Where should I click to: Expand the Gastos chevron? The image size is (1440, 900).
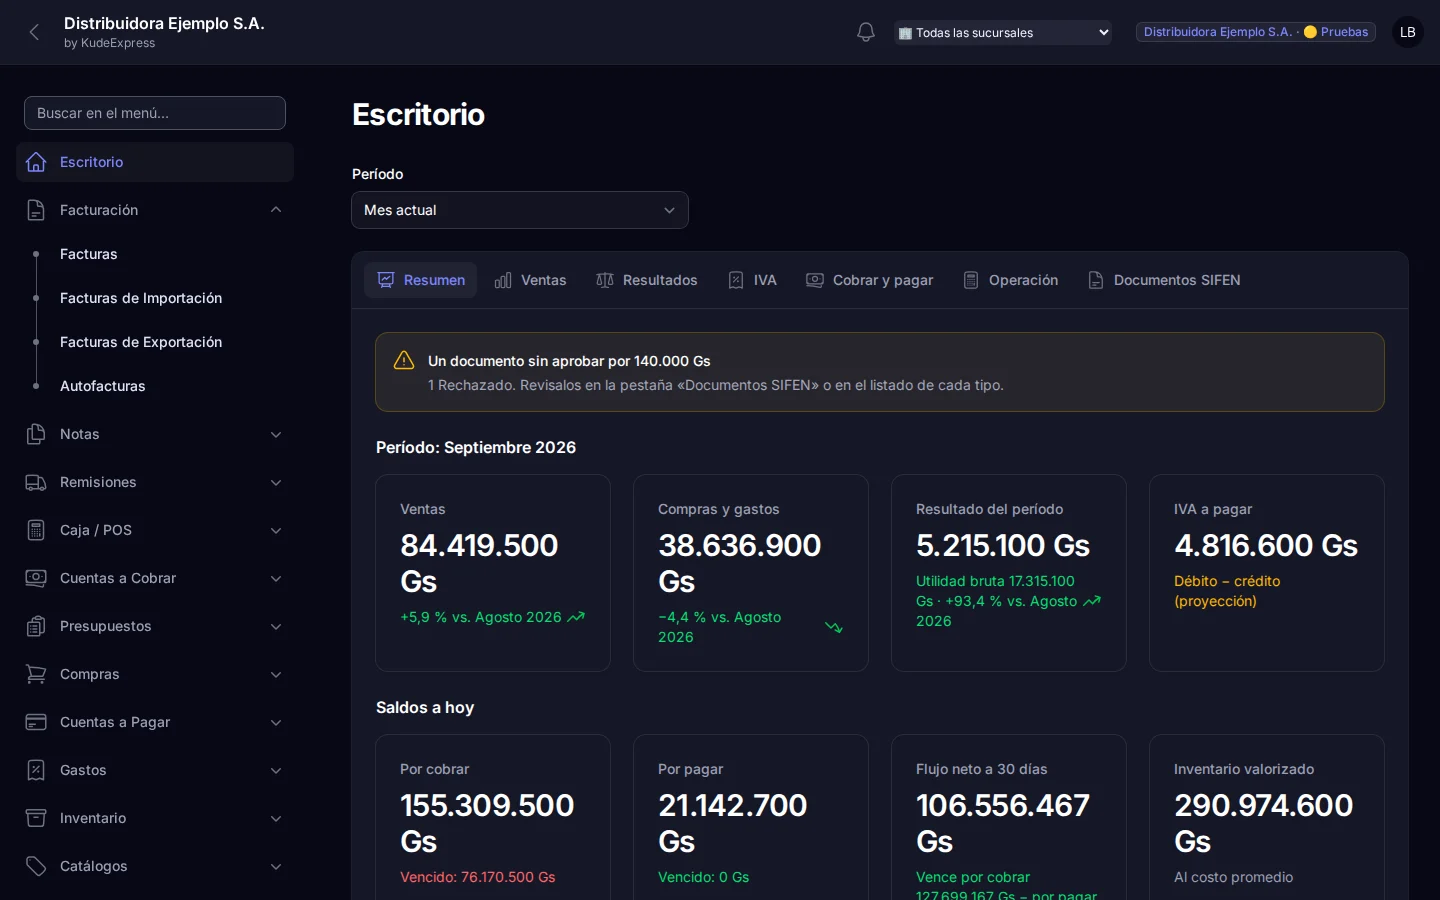click(x=276, y=770)
